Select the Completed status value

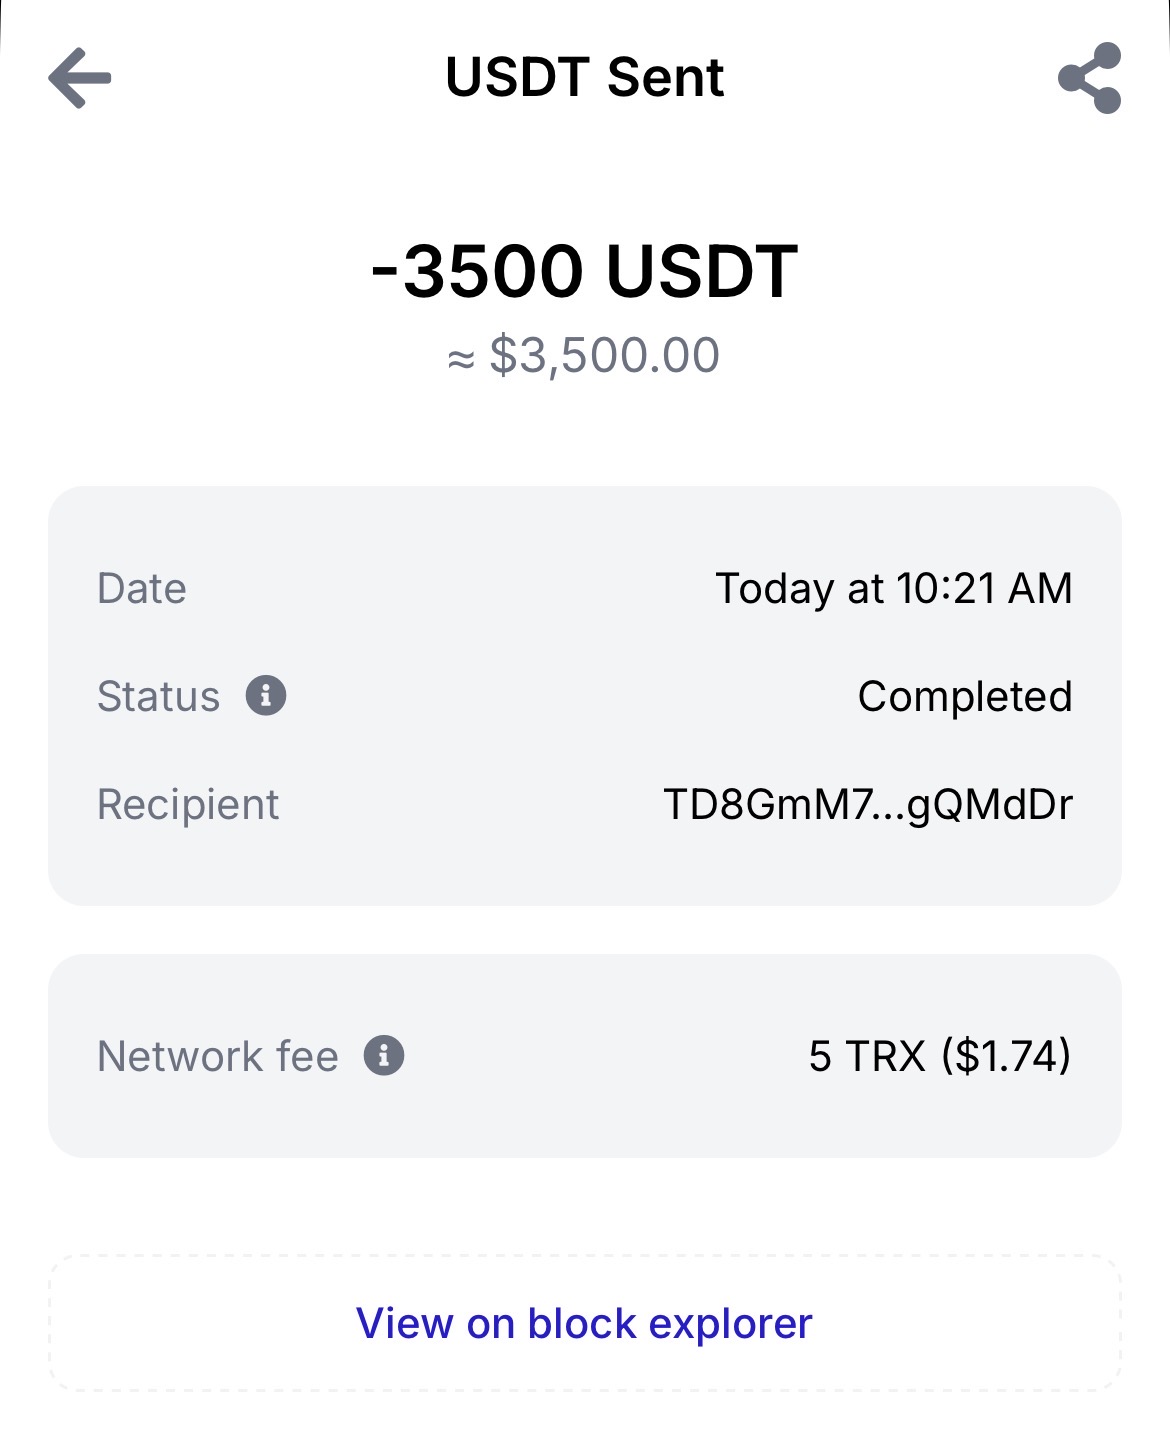coord(965,696)
